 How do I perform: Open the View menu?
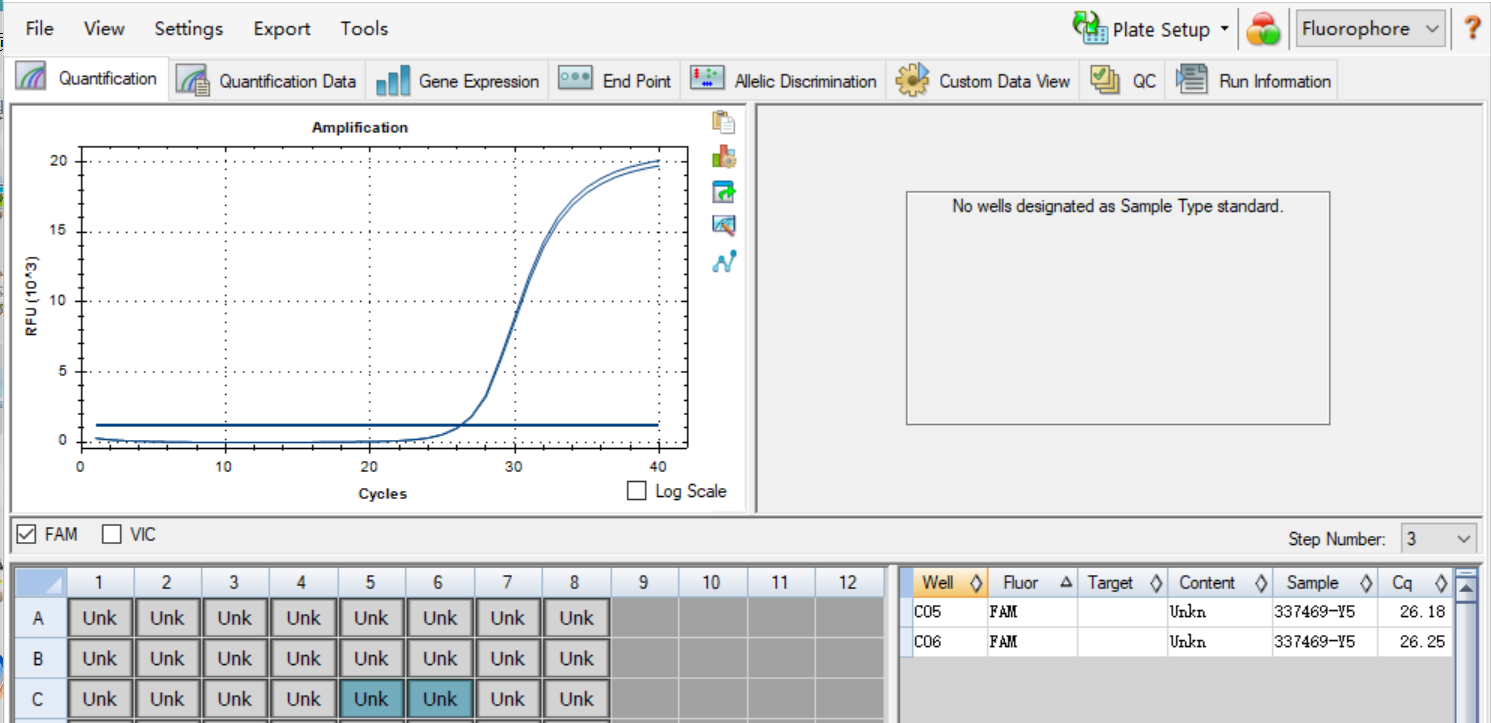104,28
